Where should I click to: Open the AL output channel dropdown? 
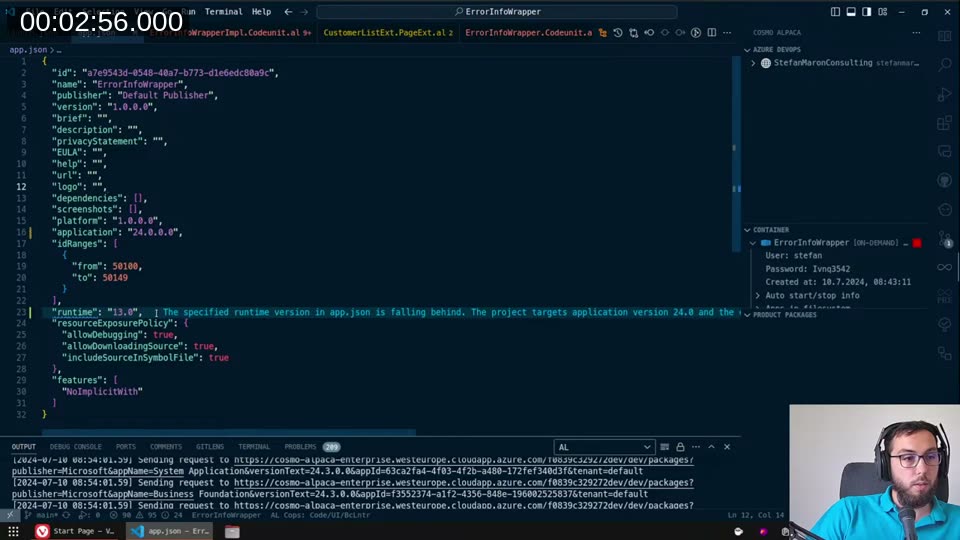pos(604,448)
